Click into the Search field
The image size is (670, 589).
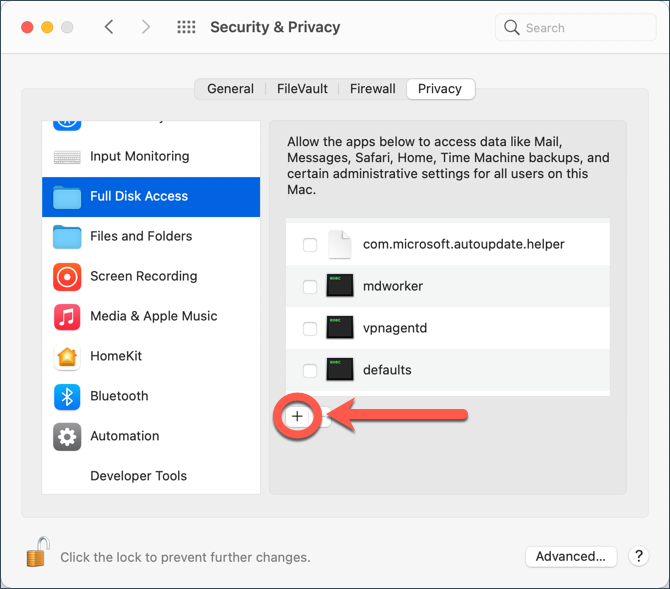(576, 27)
